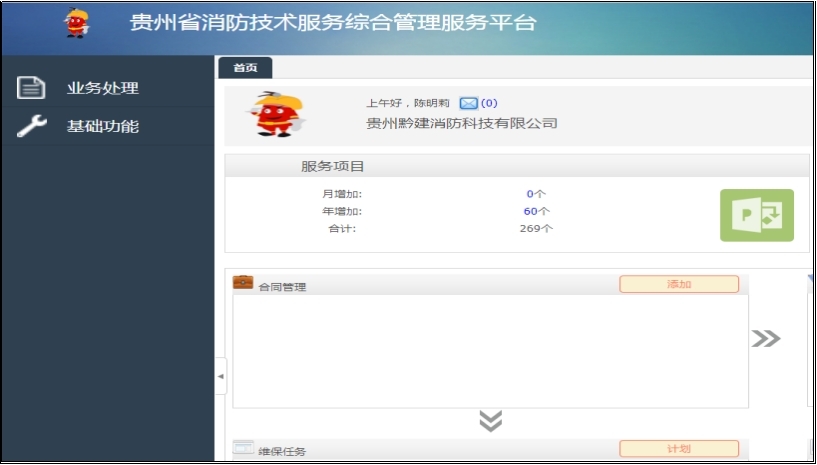Click the 月增加 0 count link
Screen dimensions: 817x465
click(x=530, y=194)
